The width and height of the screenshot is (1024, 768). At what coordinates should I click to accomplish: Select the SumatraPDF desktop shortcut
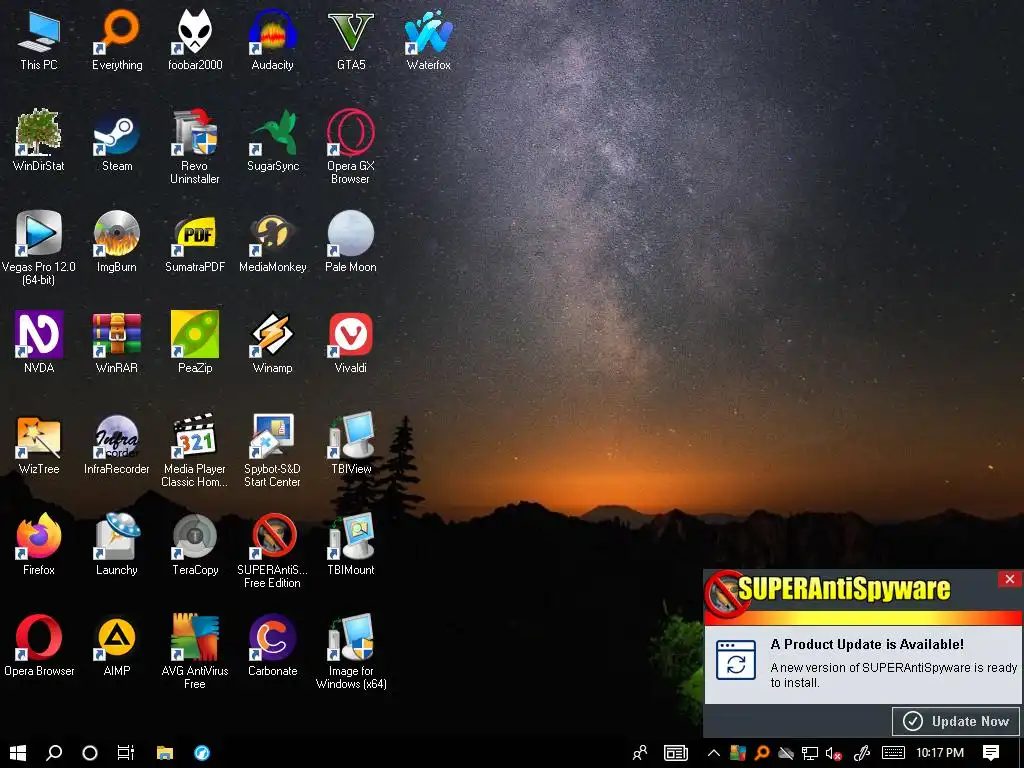click(195, 242)
